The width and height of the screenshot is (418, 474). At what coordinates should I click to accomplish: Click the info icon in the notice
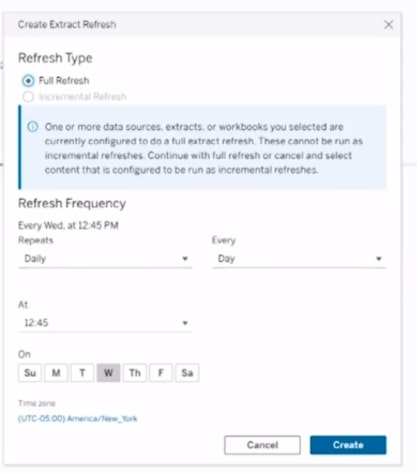[33, 127]
